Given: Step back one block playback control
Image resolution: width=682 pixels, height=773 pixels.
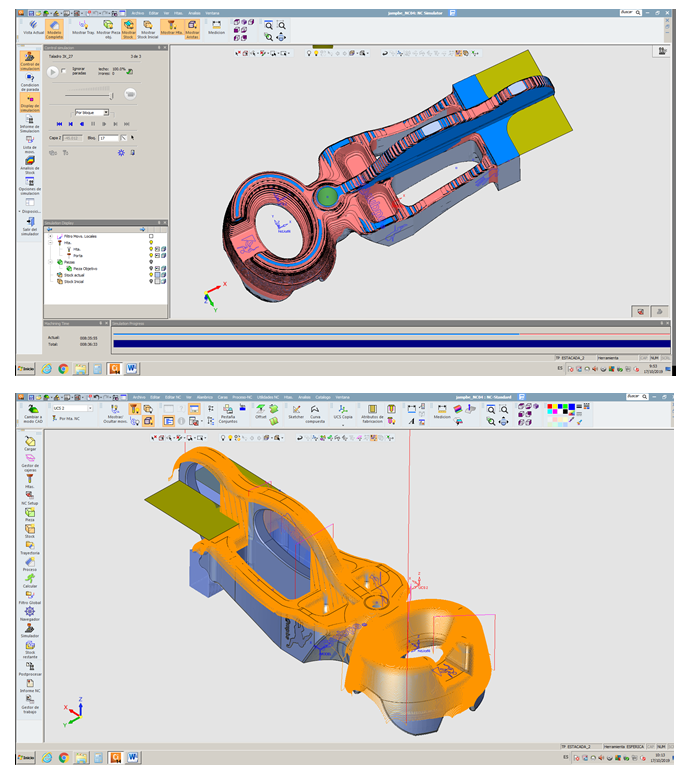Looking at the screenshot, I should (71, 124).
